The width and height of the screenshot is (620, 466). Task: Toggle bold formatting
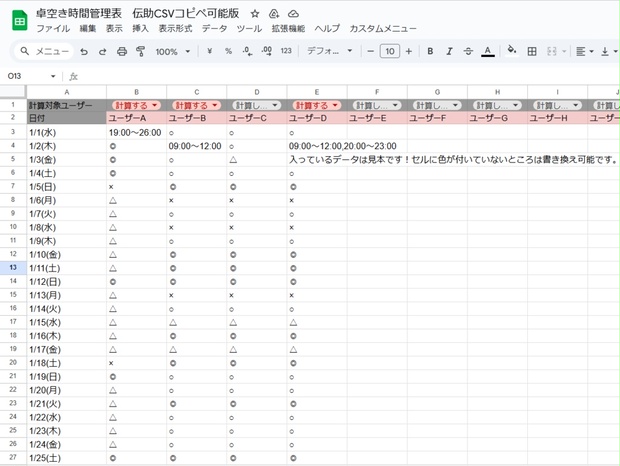430,51
